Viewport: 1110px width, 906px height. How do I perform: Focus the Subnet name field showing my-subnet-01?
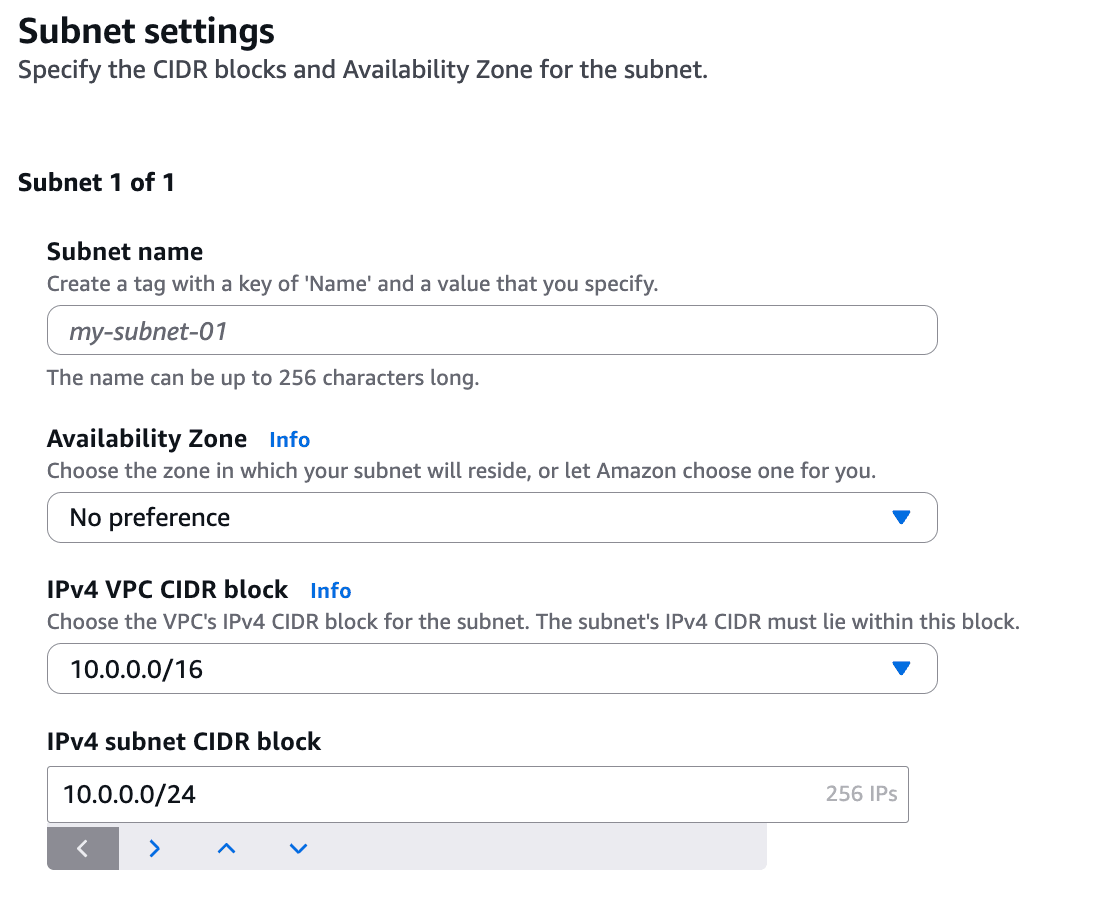coord(492,330)
